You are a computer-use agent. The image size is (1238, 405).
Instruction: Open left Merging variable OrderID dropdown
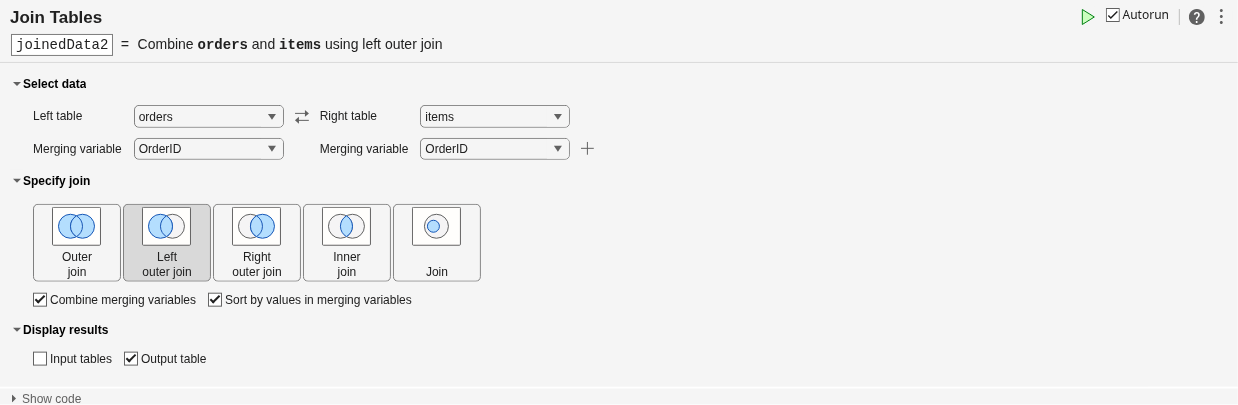(209, 149)
